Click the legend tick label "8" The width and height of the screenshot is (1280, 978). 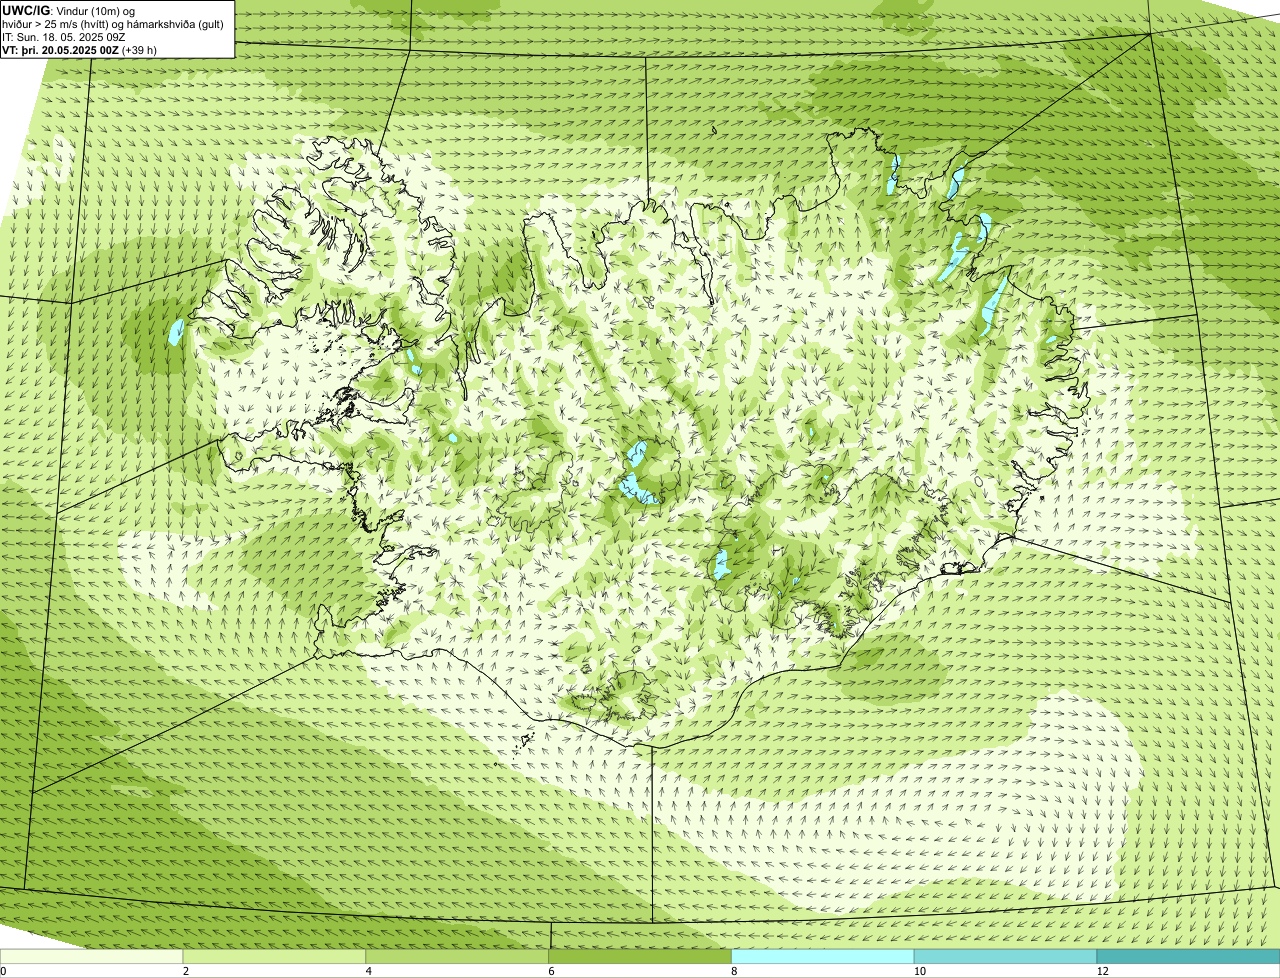(734, 971)
